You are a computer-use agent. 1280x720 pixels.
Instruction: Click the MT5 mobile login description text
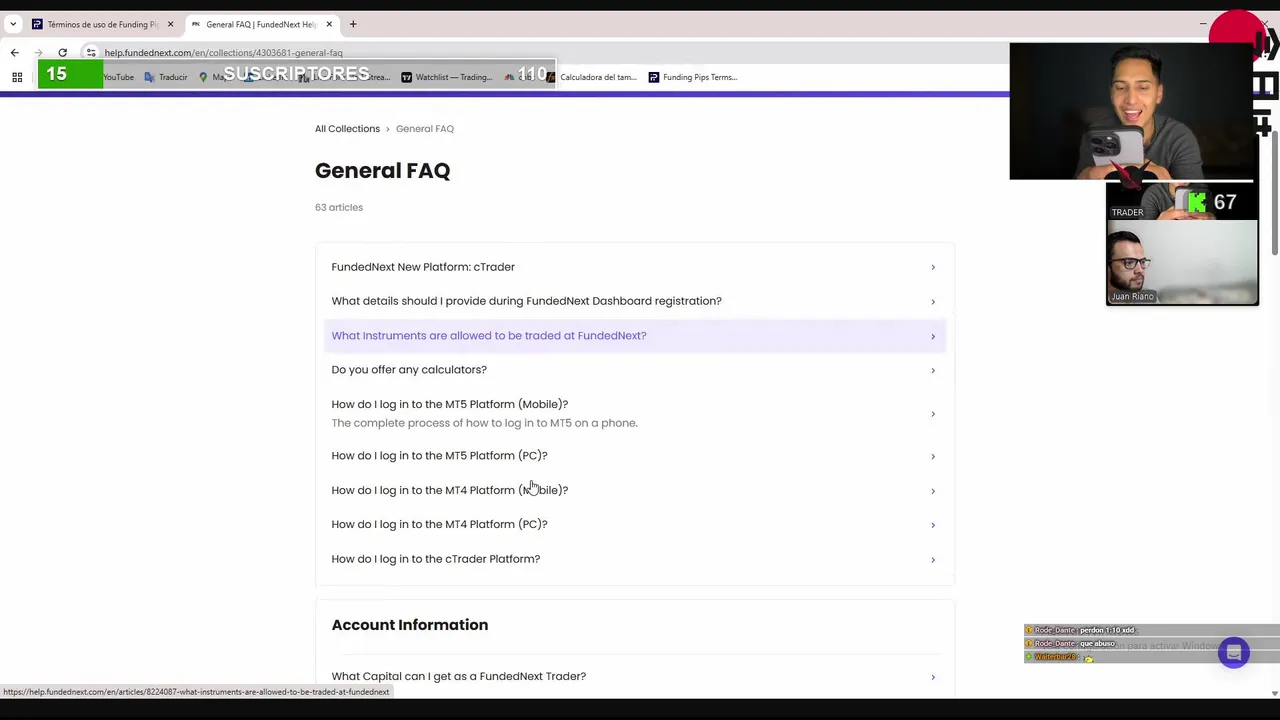tap(484, 423)
